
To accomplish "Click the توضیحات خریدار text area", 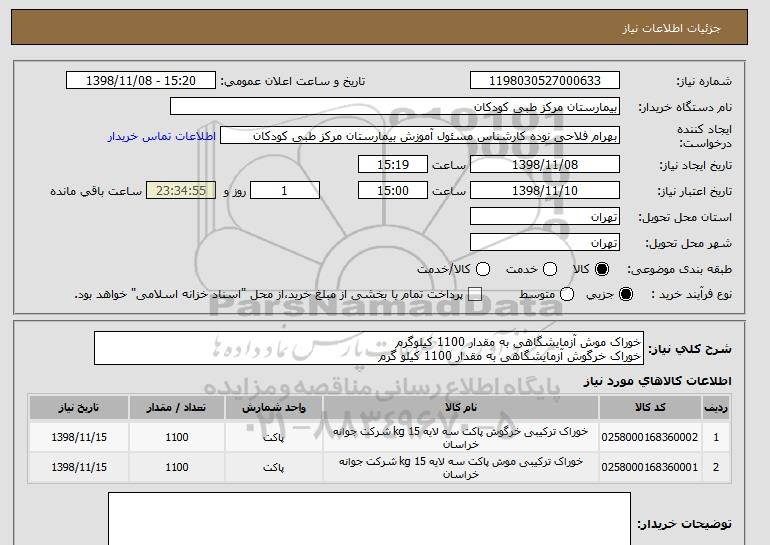I will [x=369, y=518].
